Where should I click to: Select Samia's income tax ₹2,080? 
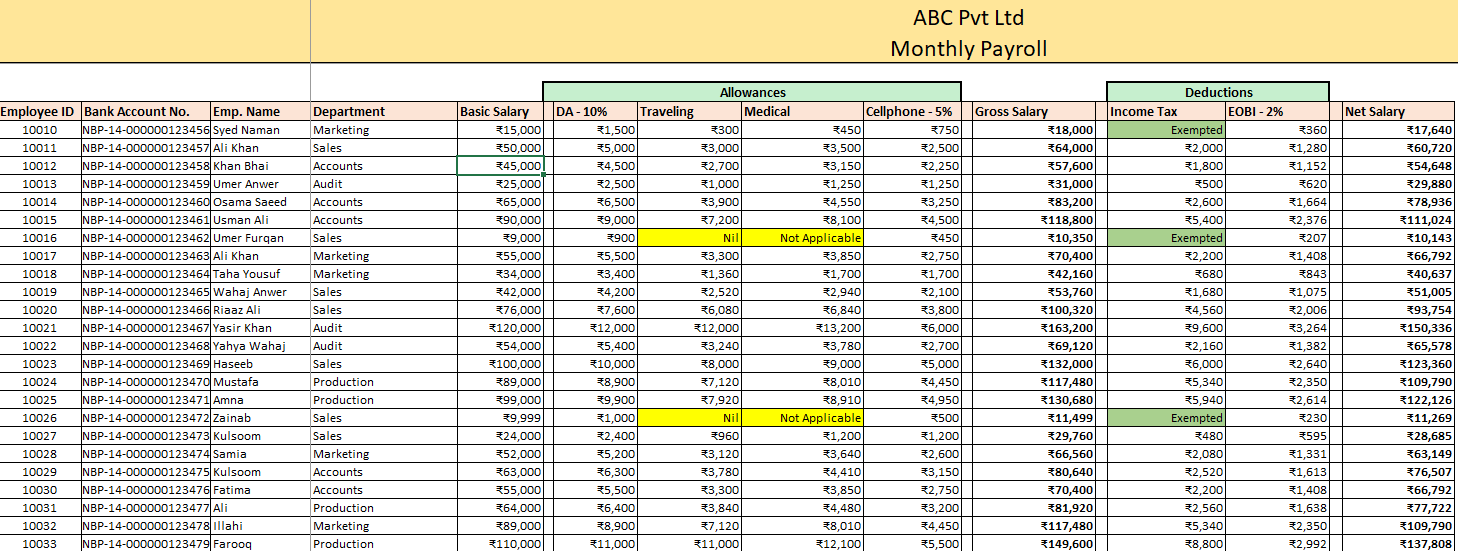pos(1166,454)
